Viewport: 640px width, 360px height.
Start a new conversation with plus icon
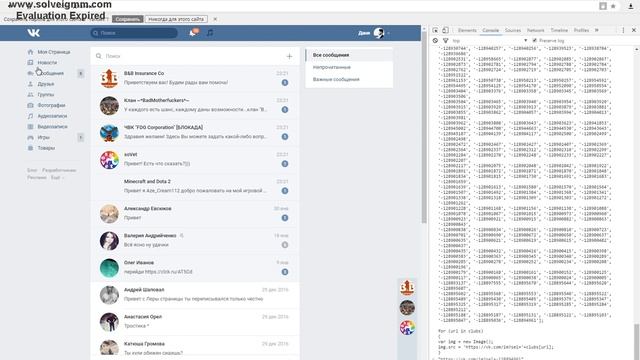point(289,56)
